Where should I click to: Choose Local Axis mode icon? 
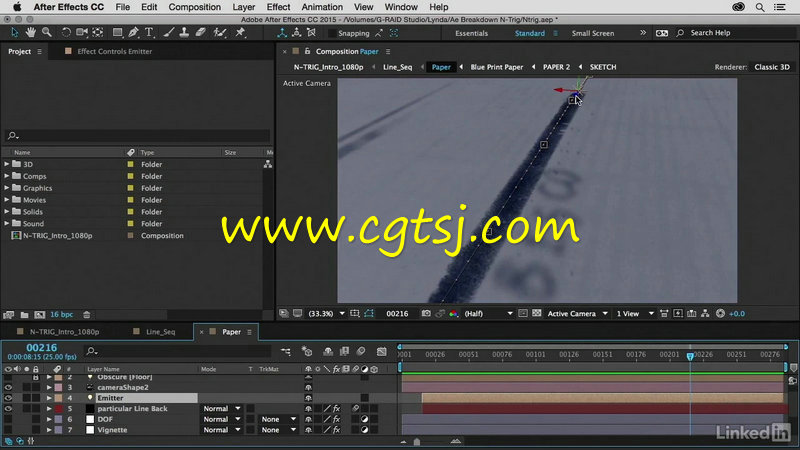[x=282, y=33]
